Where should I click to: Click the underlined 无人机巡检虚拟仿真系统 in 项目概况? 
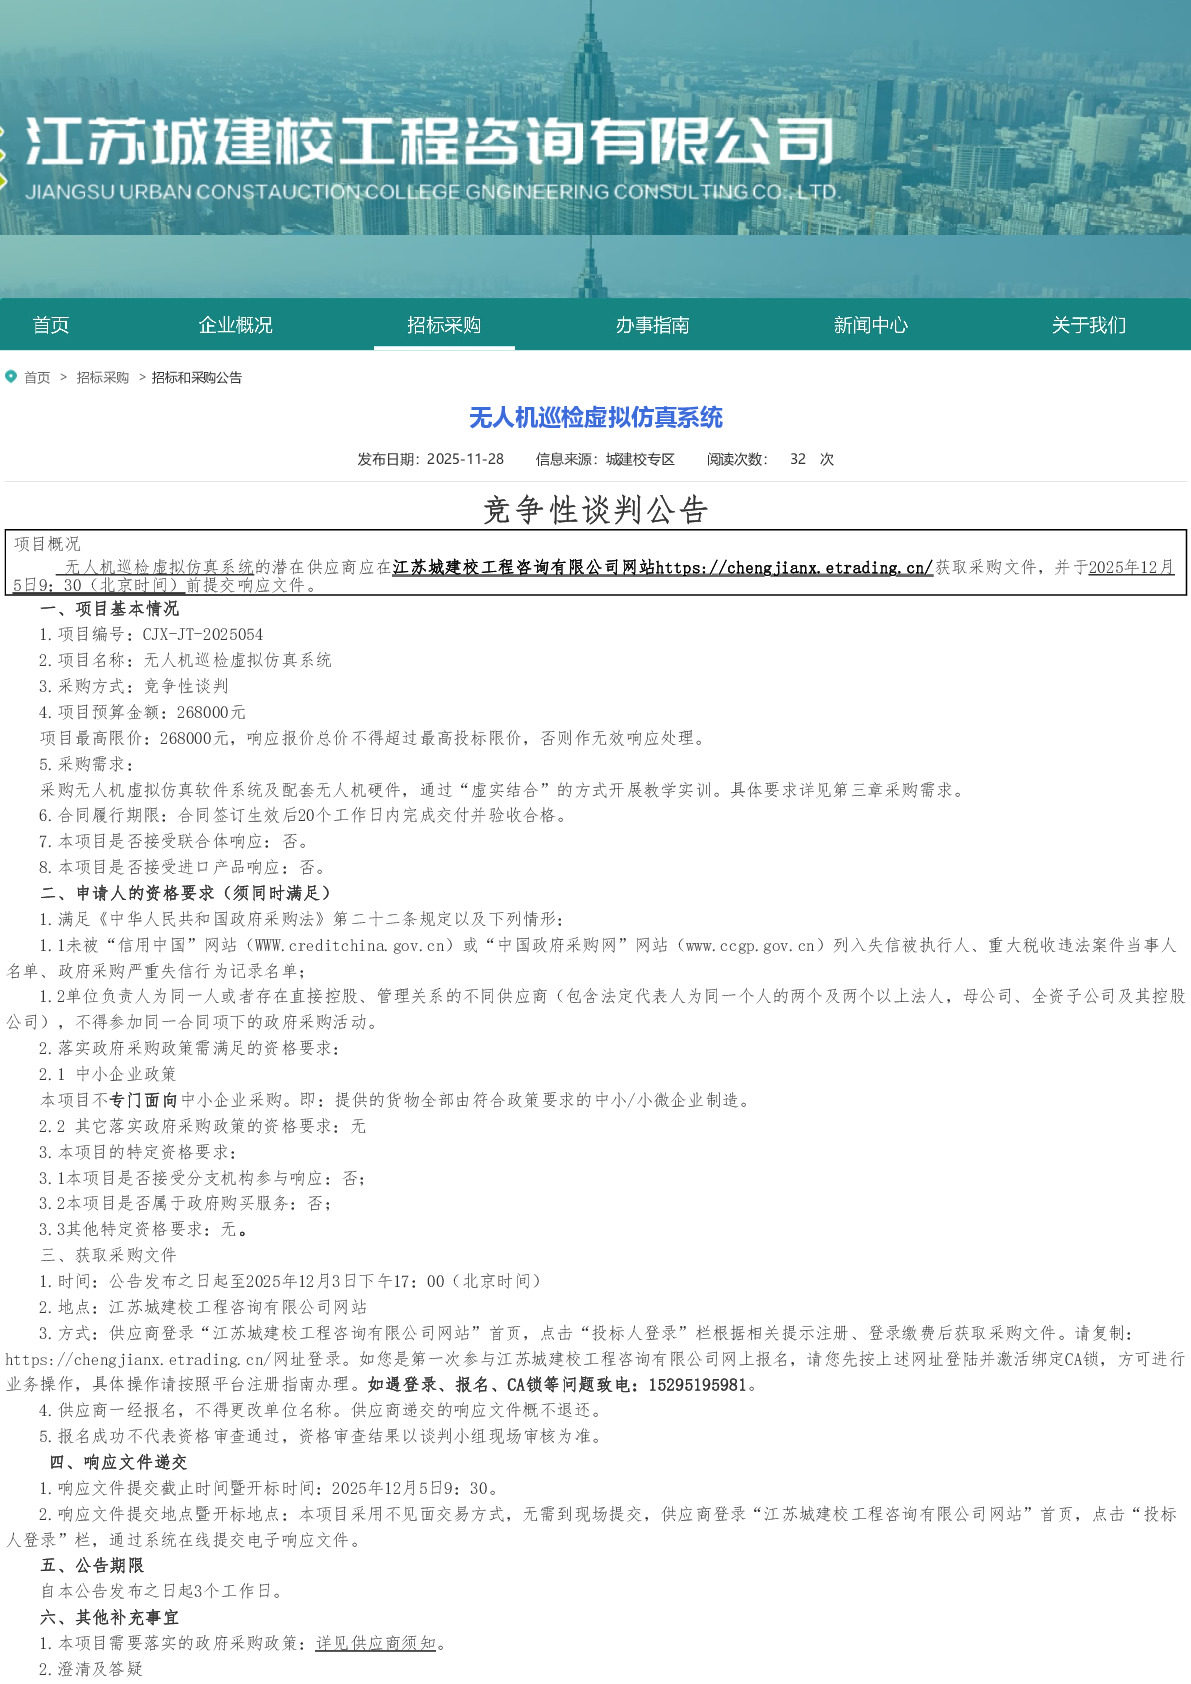(159, 568)
